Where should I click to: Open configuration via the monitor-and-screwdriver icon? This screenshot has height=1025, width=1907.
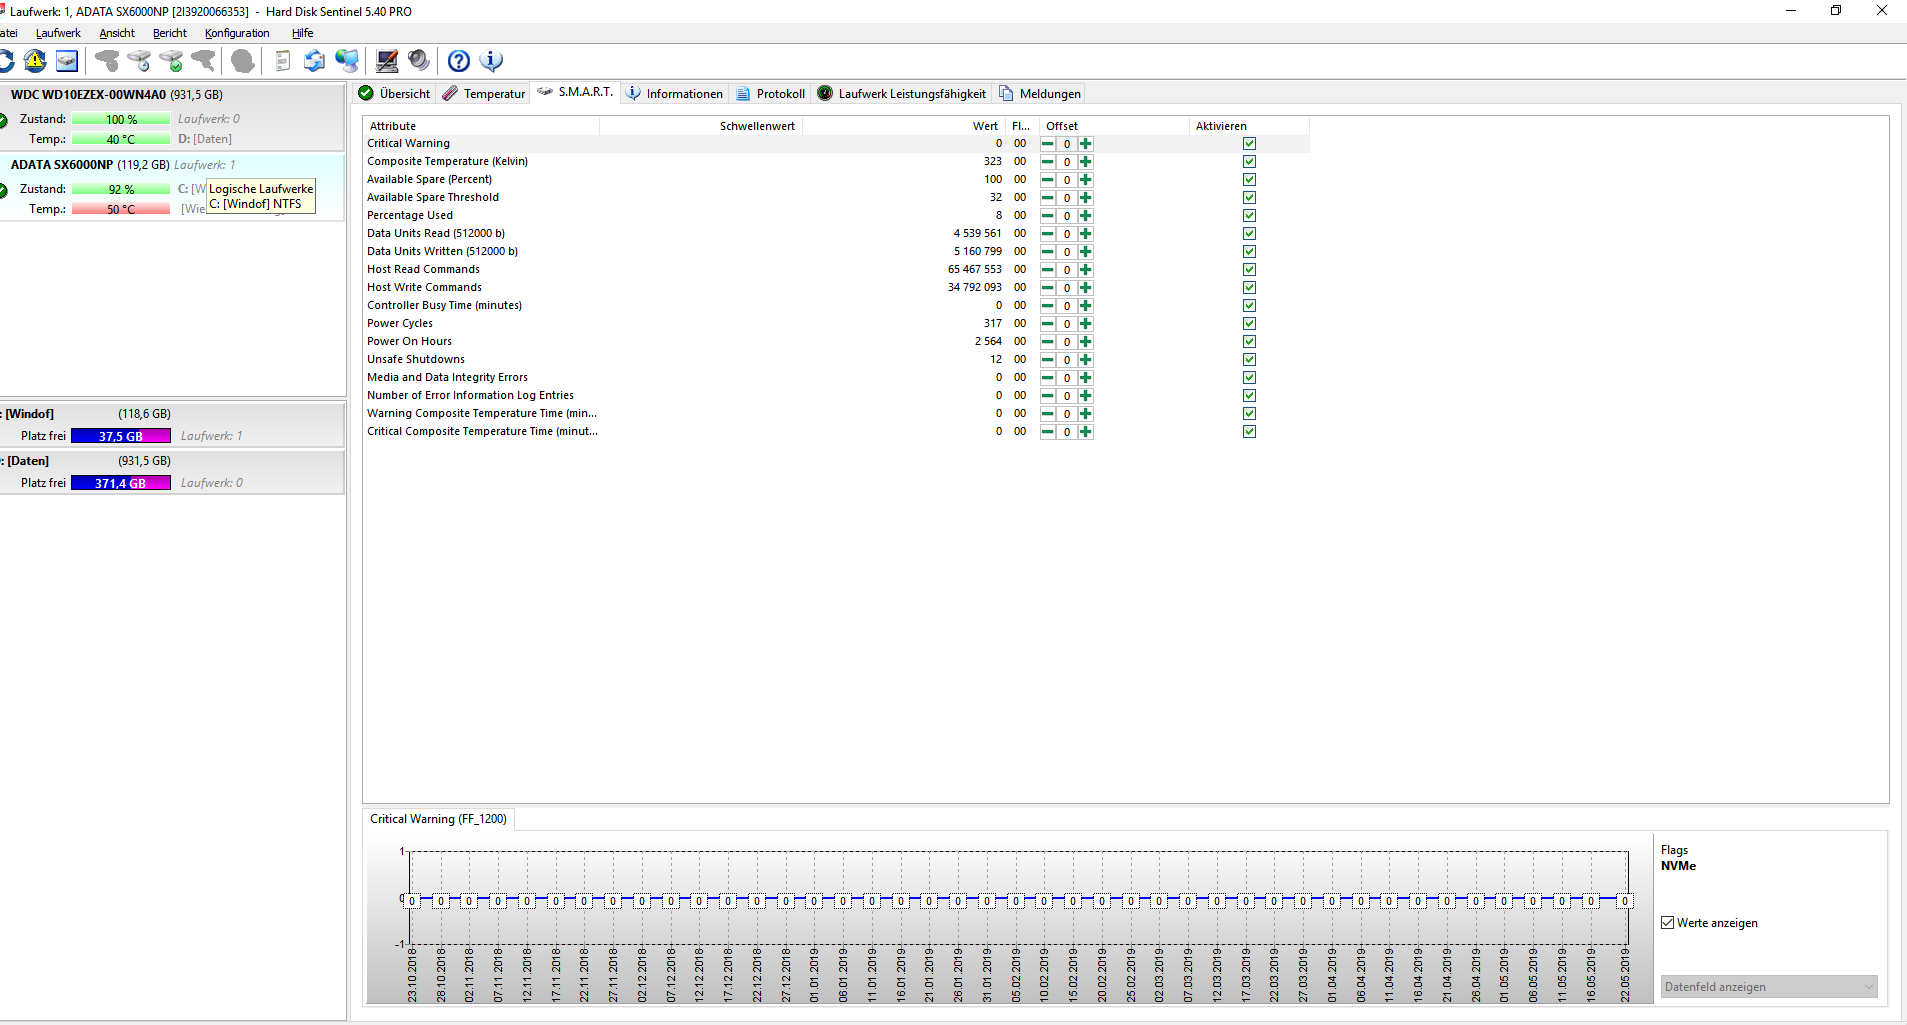click(387, 61)
